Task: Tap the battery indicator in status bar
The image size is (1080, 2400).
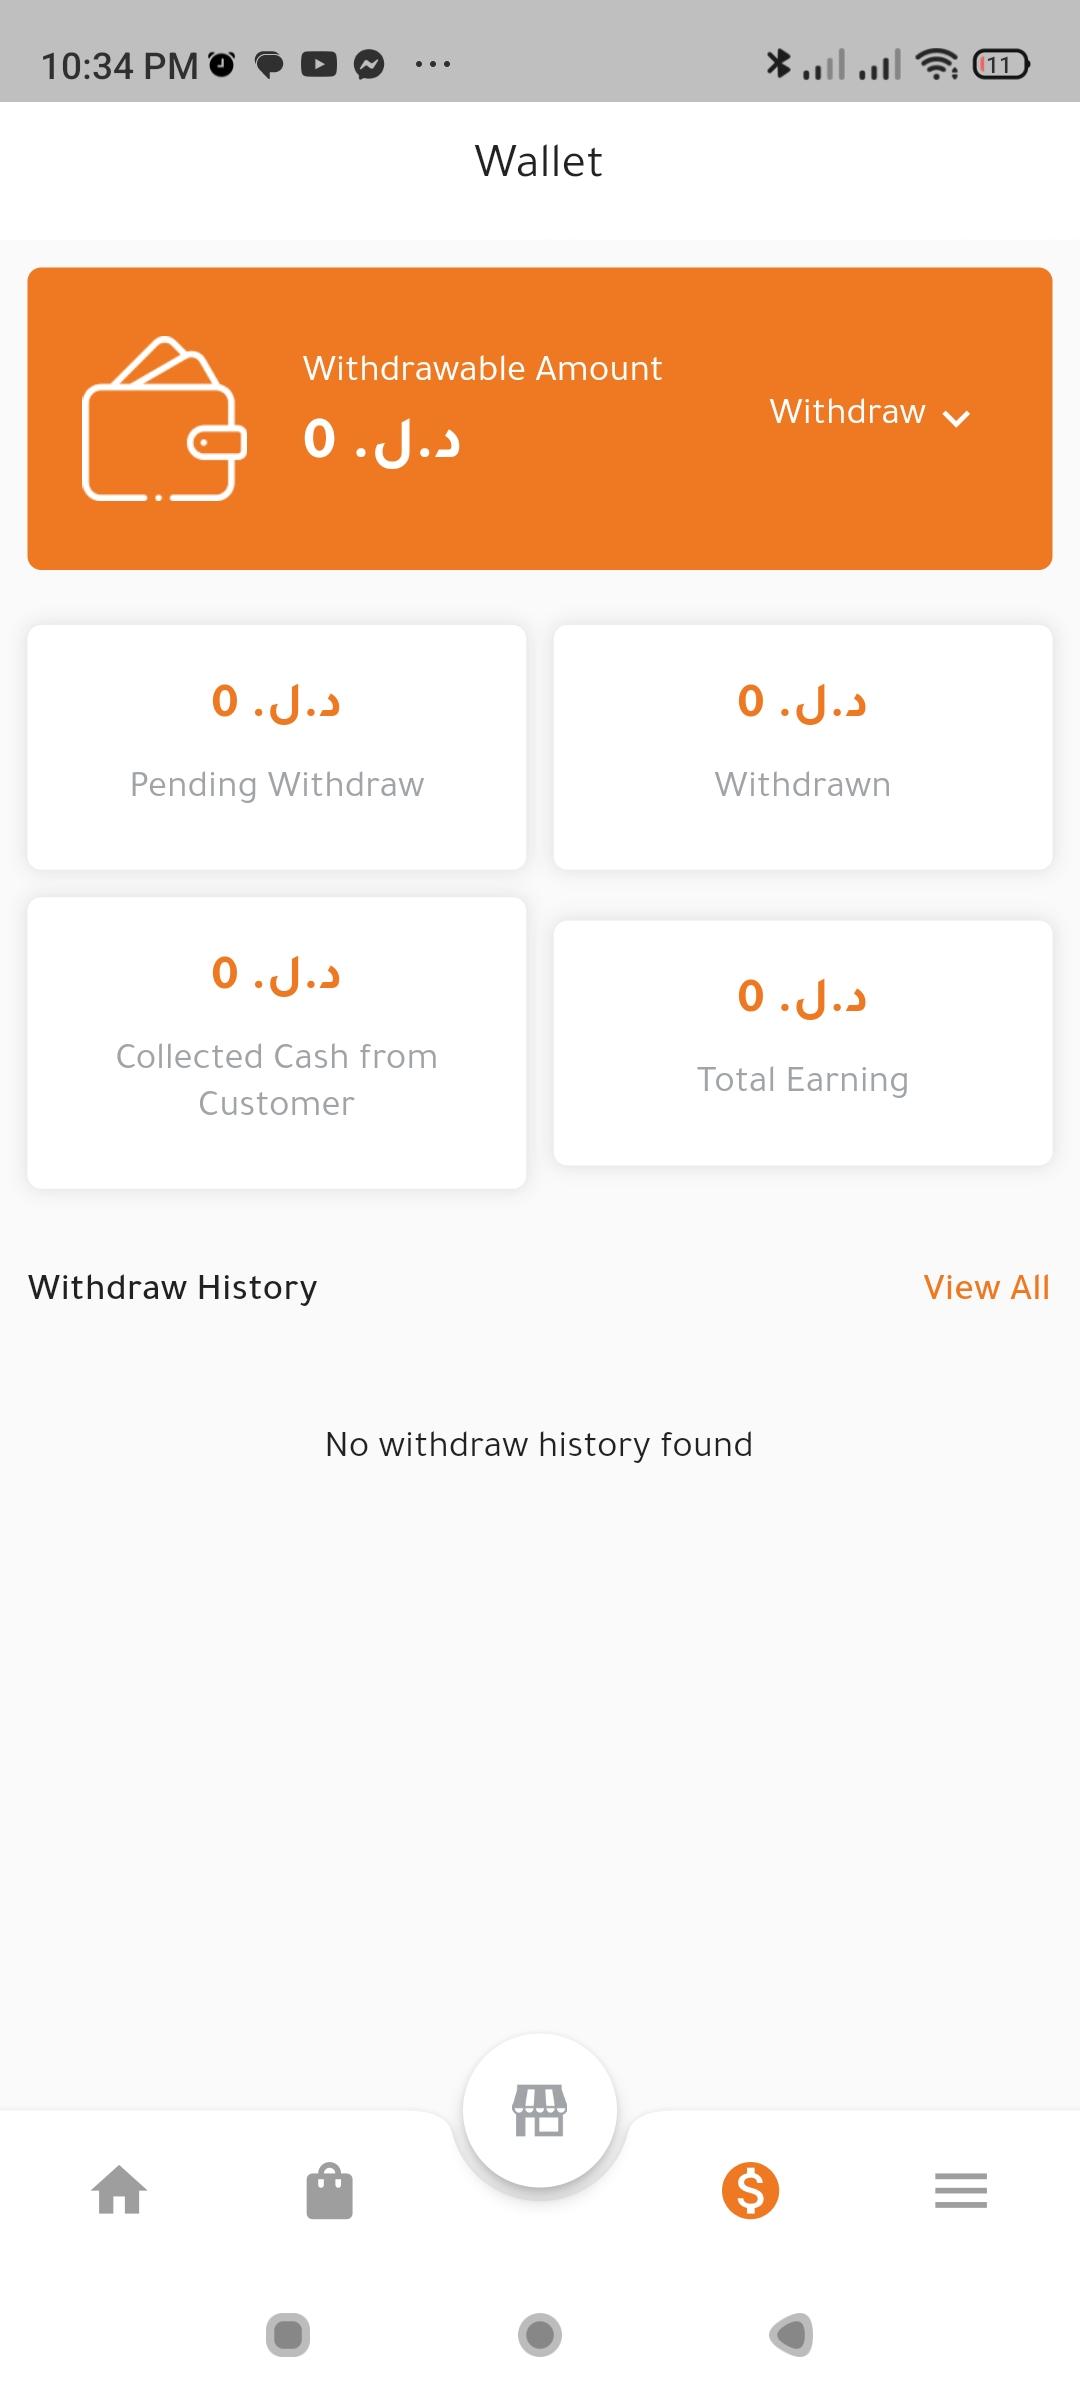Action: click(1000, 66)
